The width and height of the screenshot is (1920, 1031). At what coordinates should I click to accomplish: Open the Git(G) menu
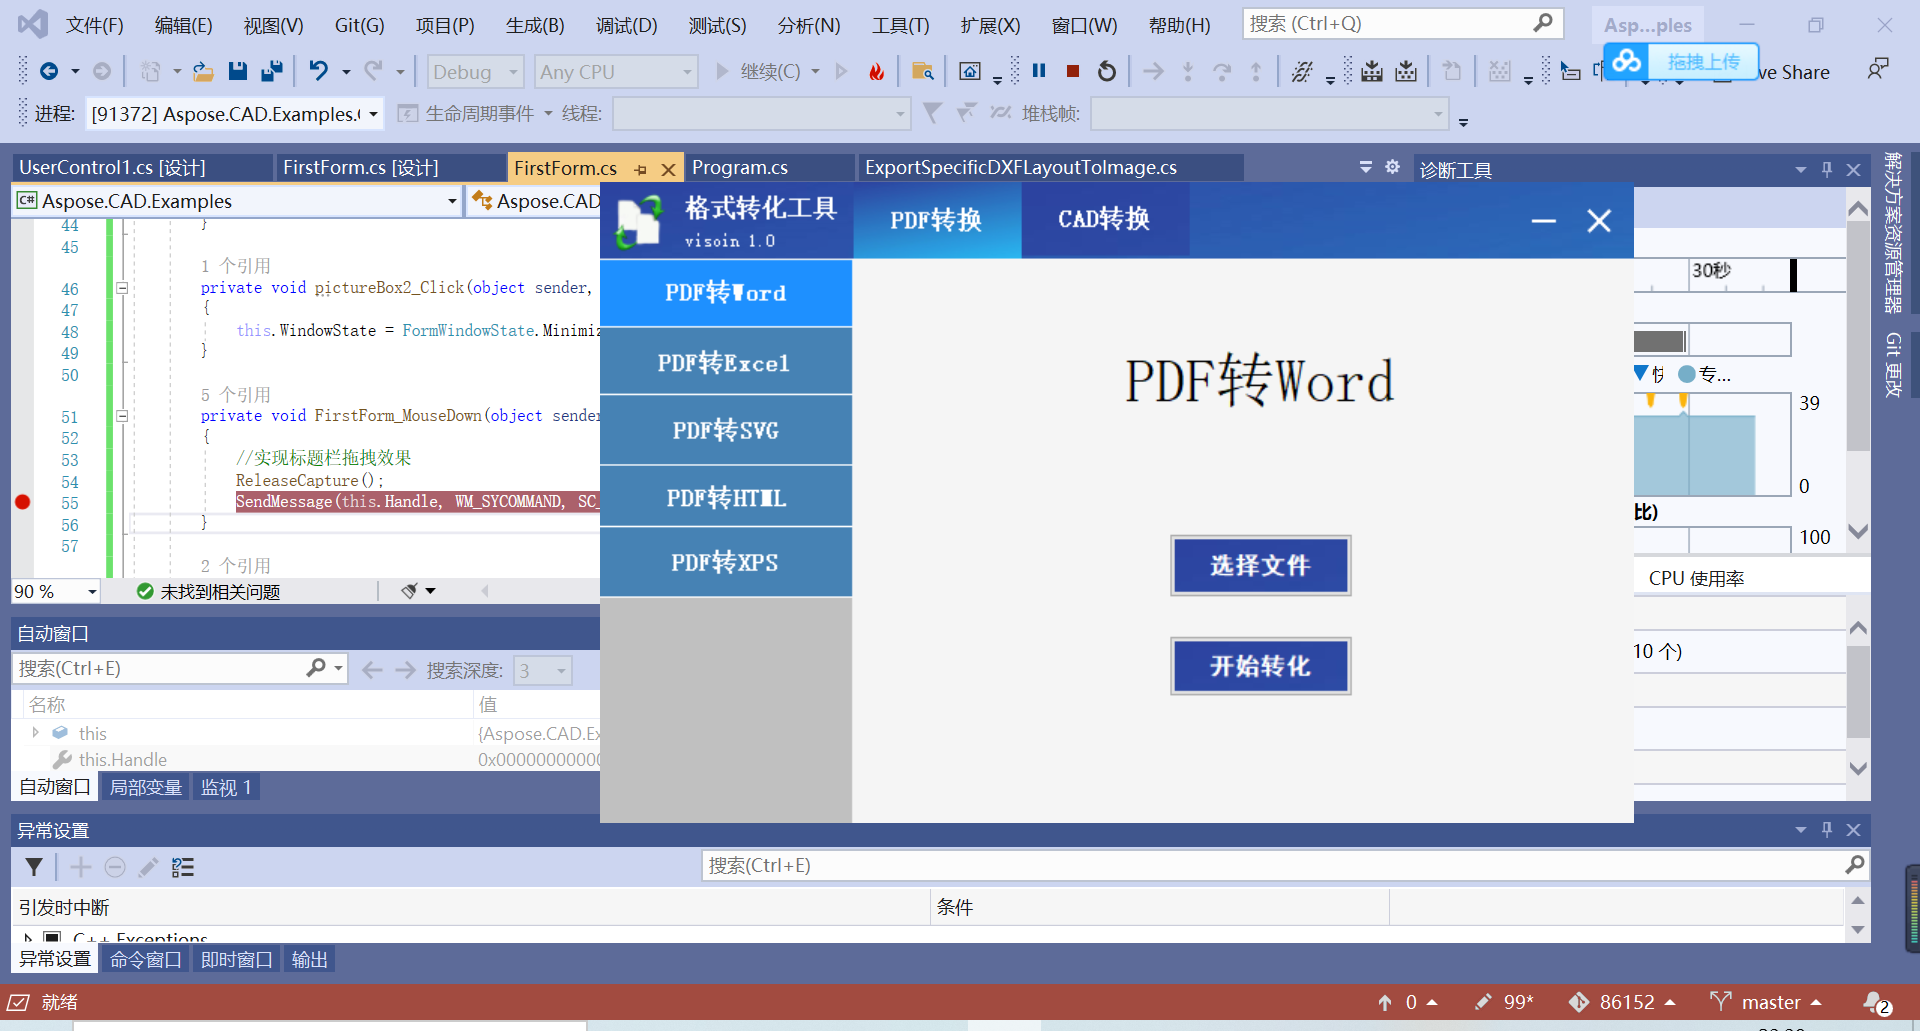click(359, 25)
